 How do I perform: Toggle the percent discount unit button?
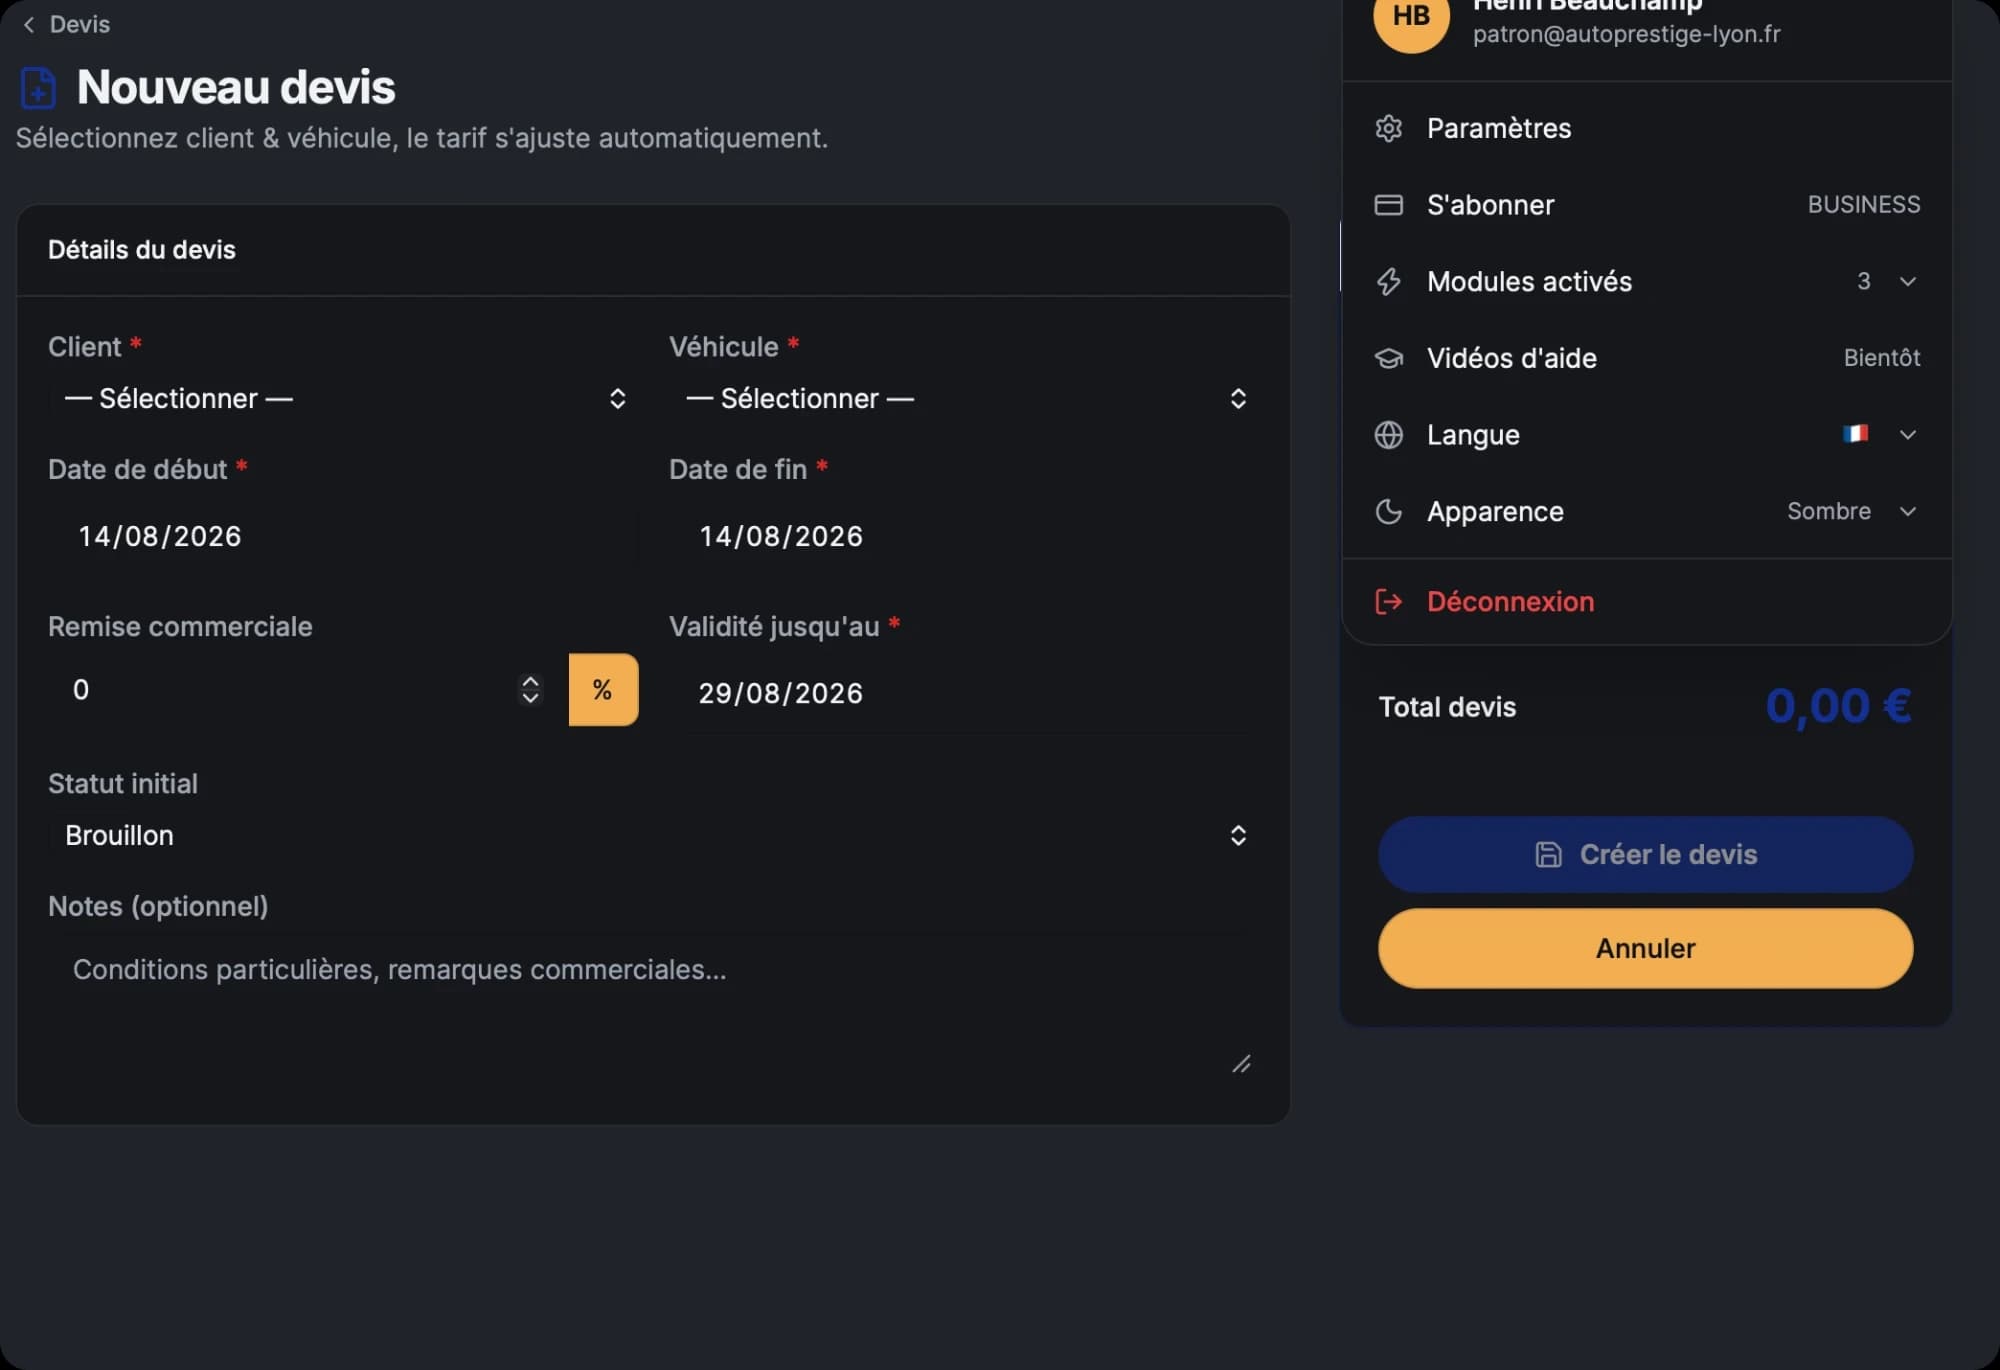click(x=603, y=690)
